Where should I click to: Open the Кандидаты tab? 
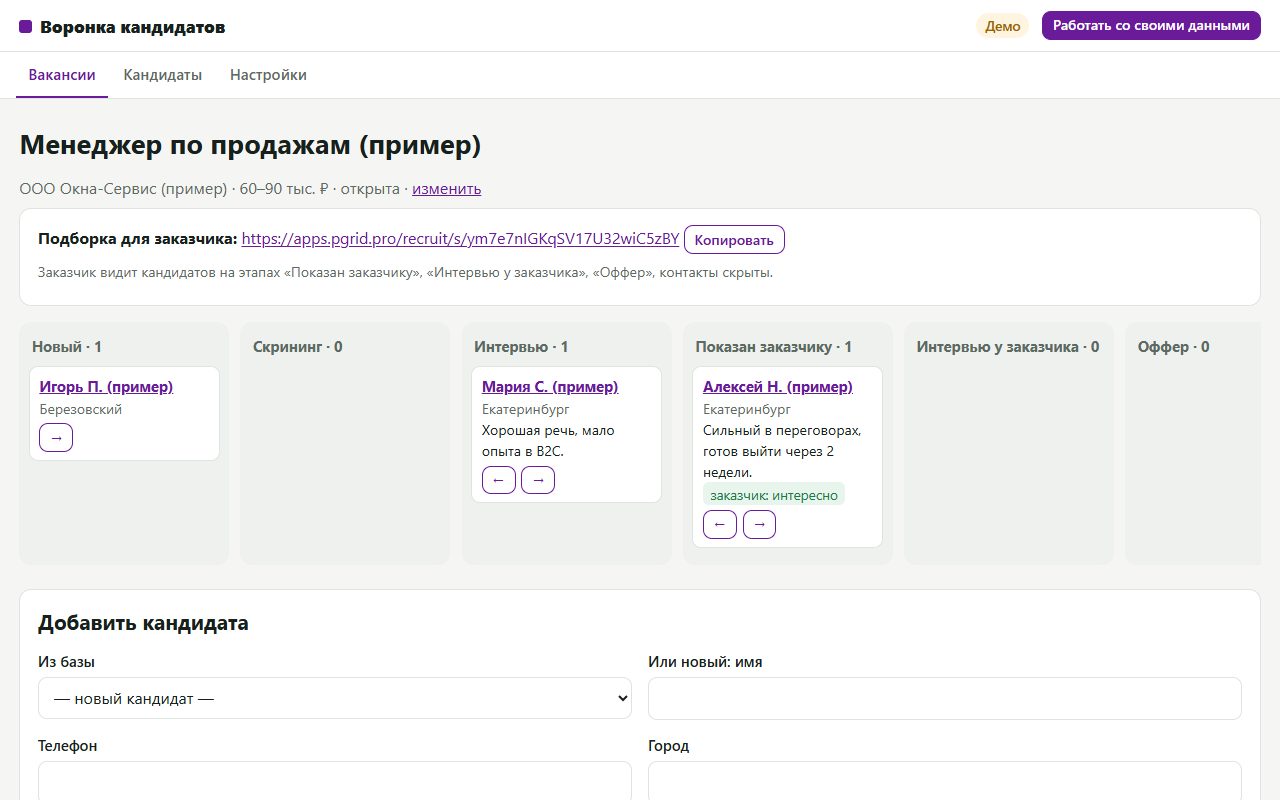pyautogui.click(x=162, y=75)
